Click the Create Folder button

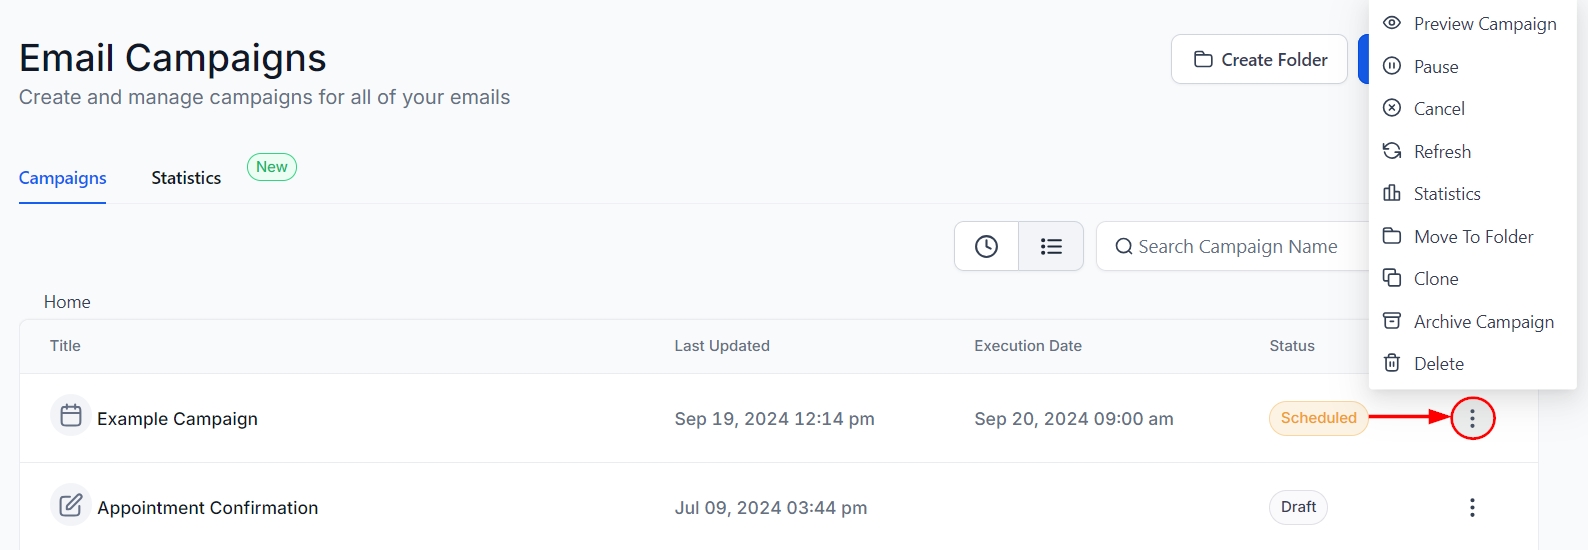click(x=1259, y=60)
